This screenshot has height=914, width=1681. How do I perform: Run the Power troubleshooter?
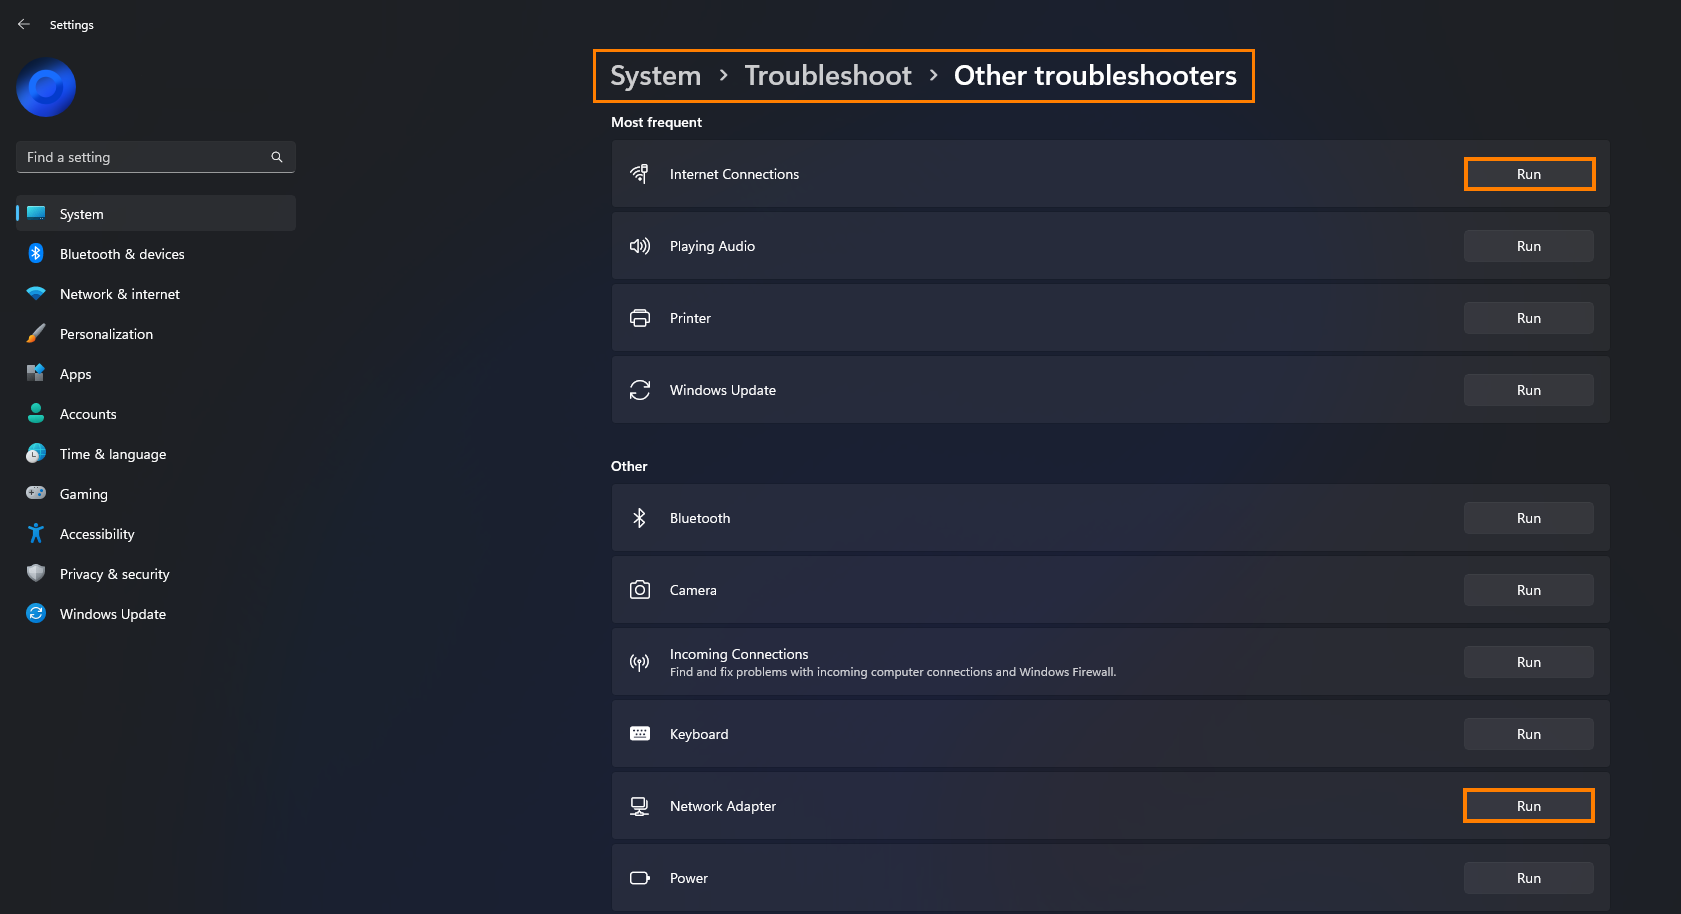pos(1529,878)
